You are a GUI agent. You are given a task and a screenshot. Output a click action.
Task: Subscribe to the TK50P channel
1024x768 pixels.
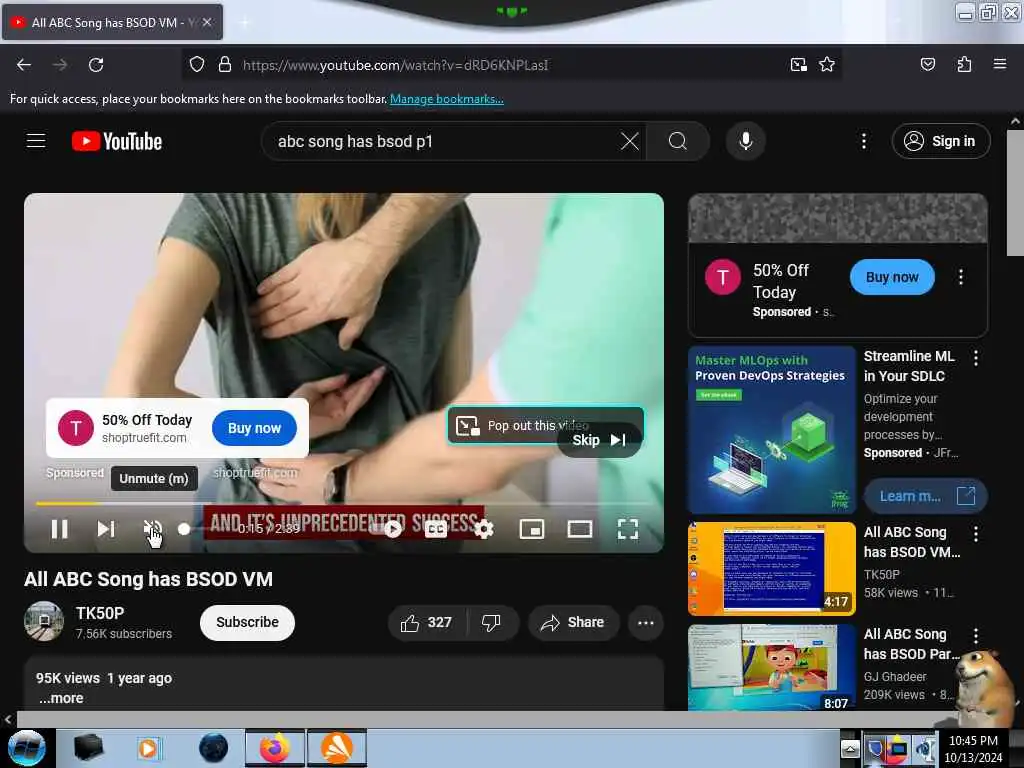(x=248, y=622)
